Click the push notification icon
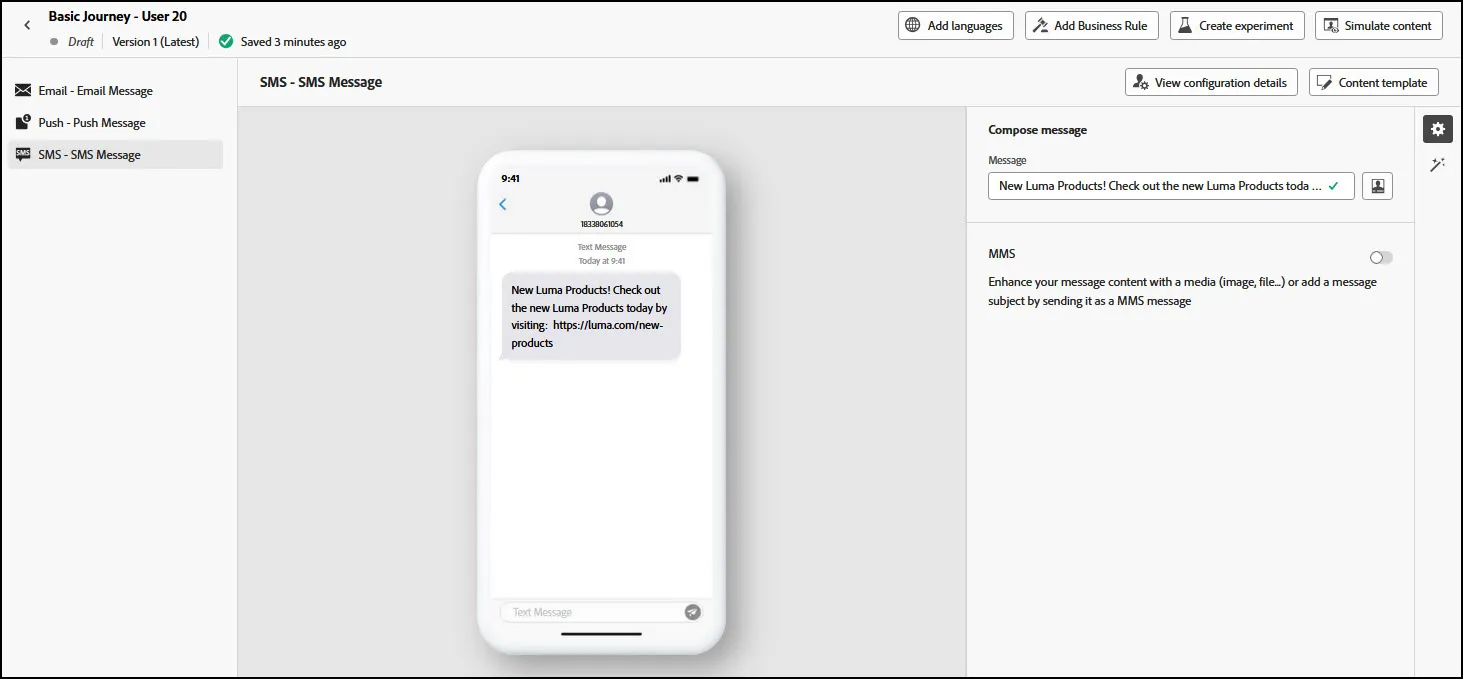 [x=23, y=122]
